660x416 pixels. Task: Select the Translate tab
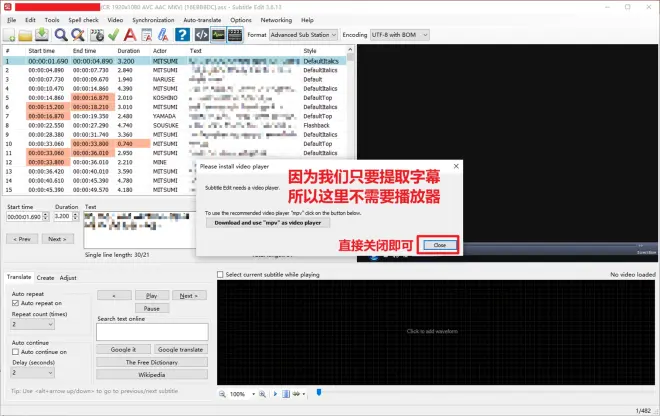19,277
